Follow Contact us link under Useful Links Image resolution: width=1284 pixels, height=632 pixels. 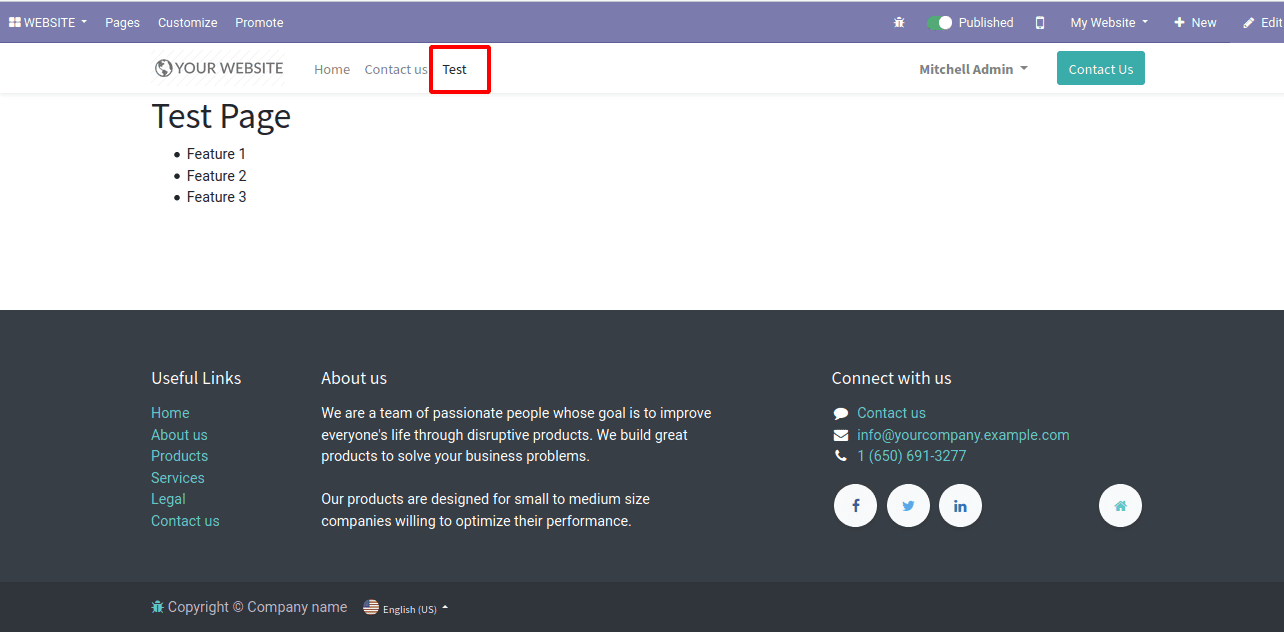tap(185, 521)
